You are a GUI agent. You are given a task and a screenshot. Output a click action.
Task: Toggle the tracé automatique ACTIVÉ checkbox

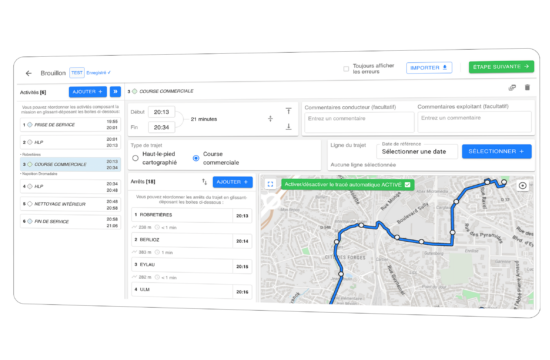coord(407,185)
